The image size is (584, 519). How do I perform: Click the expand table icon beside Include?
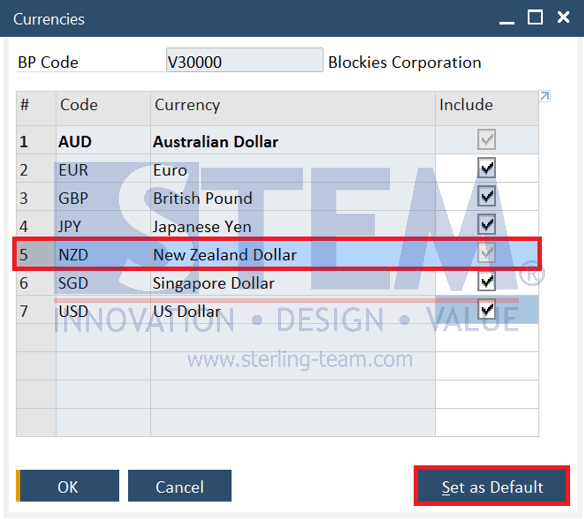[545, 96]
